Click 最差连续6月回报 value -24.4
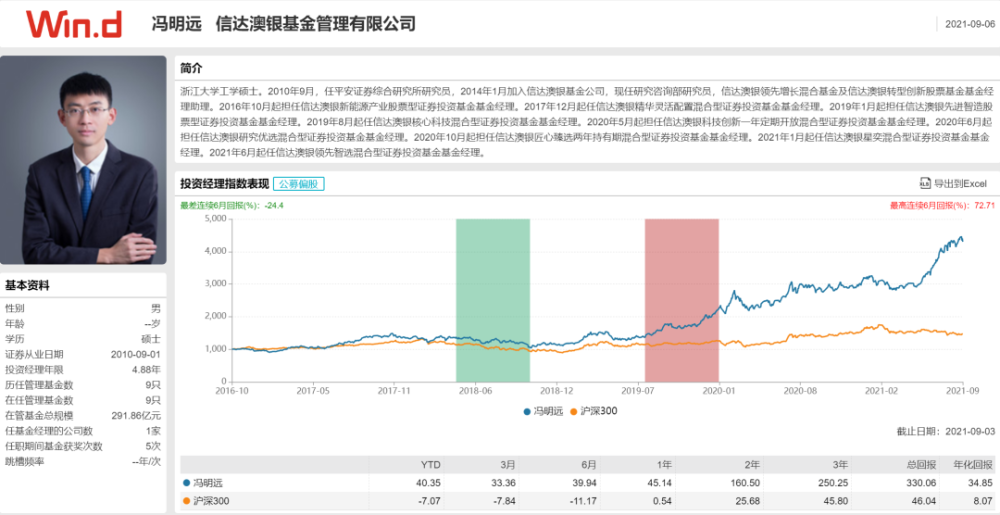 (275, 205)
